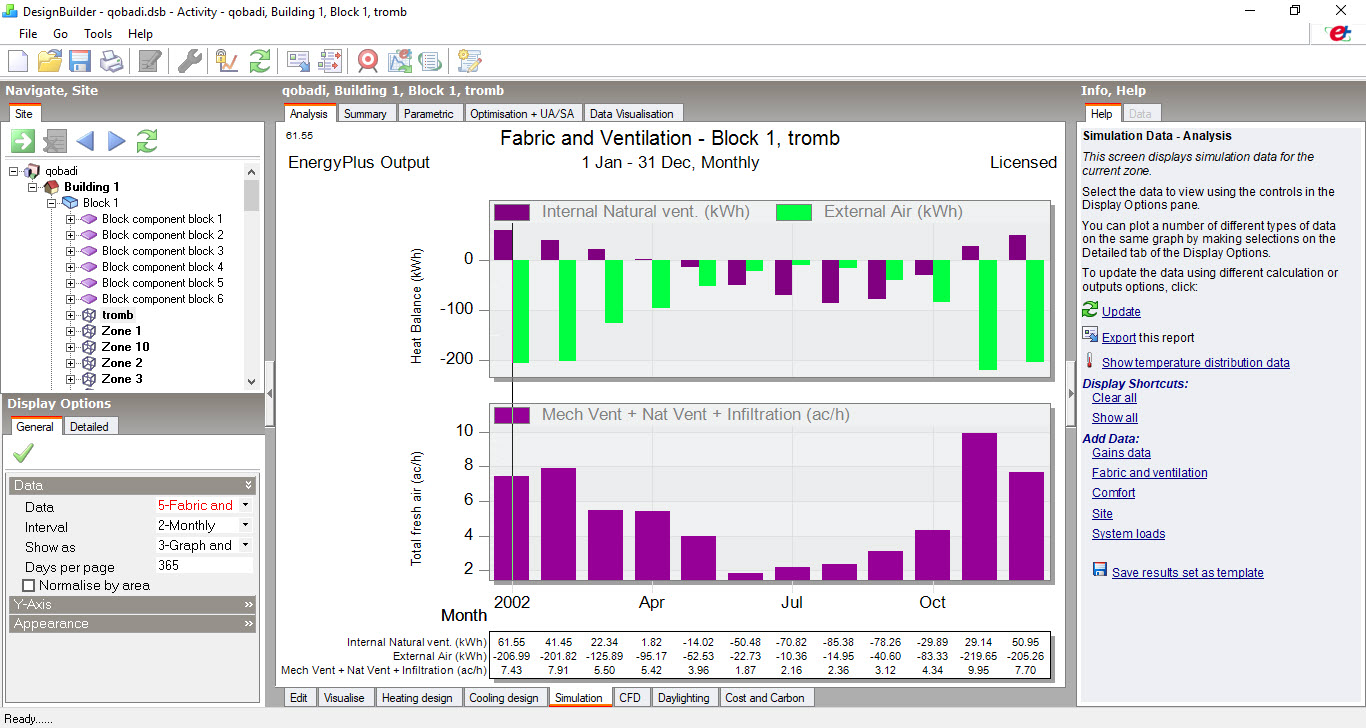Refresh the navigator tree with green arrows icon
The image size is (1366, 728).
click(x=147, y=141)
